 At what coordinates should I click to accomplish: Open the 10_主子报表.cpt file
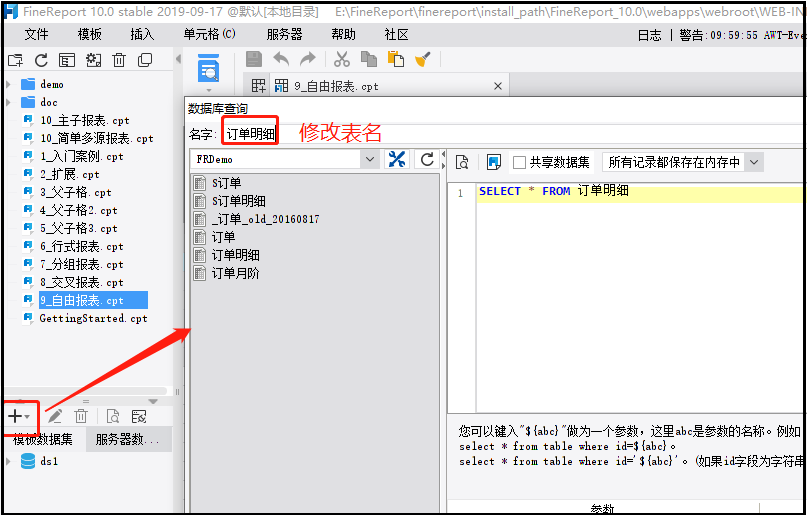point(84,121)
